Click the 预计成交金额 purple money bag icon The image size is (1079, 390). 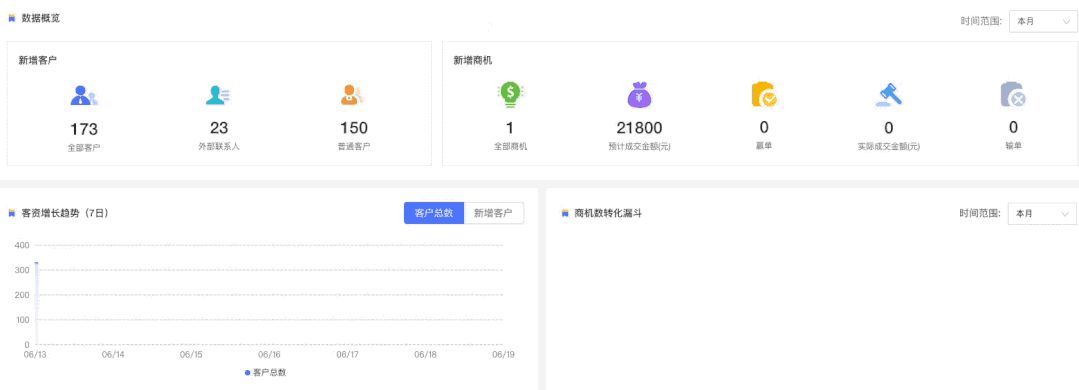(639, 95)
